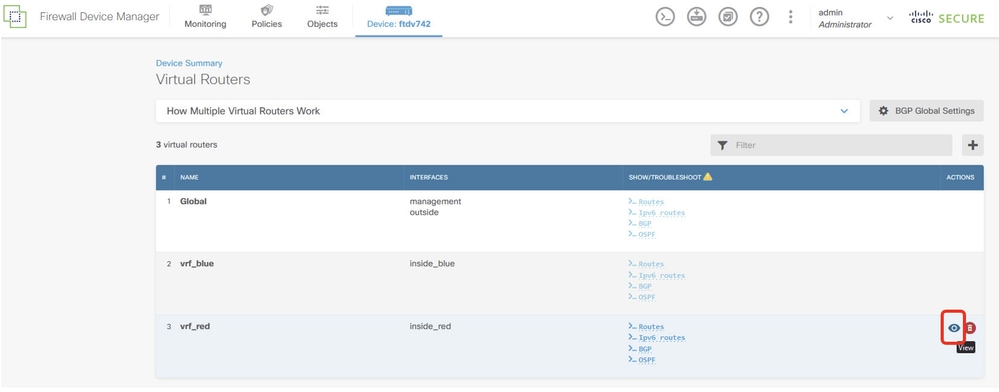Image resolution: width=999 pixels, height=392 pixels.
Task: Expand How Multiple Virtual Routers Work panel
Action: coord(508,111)
